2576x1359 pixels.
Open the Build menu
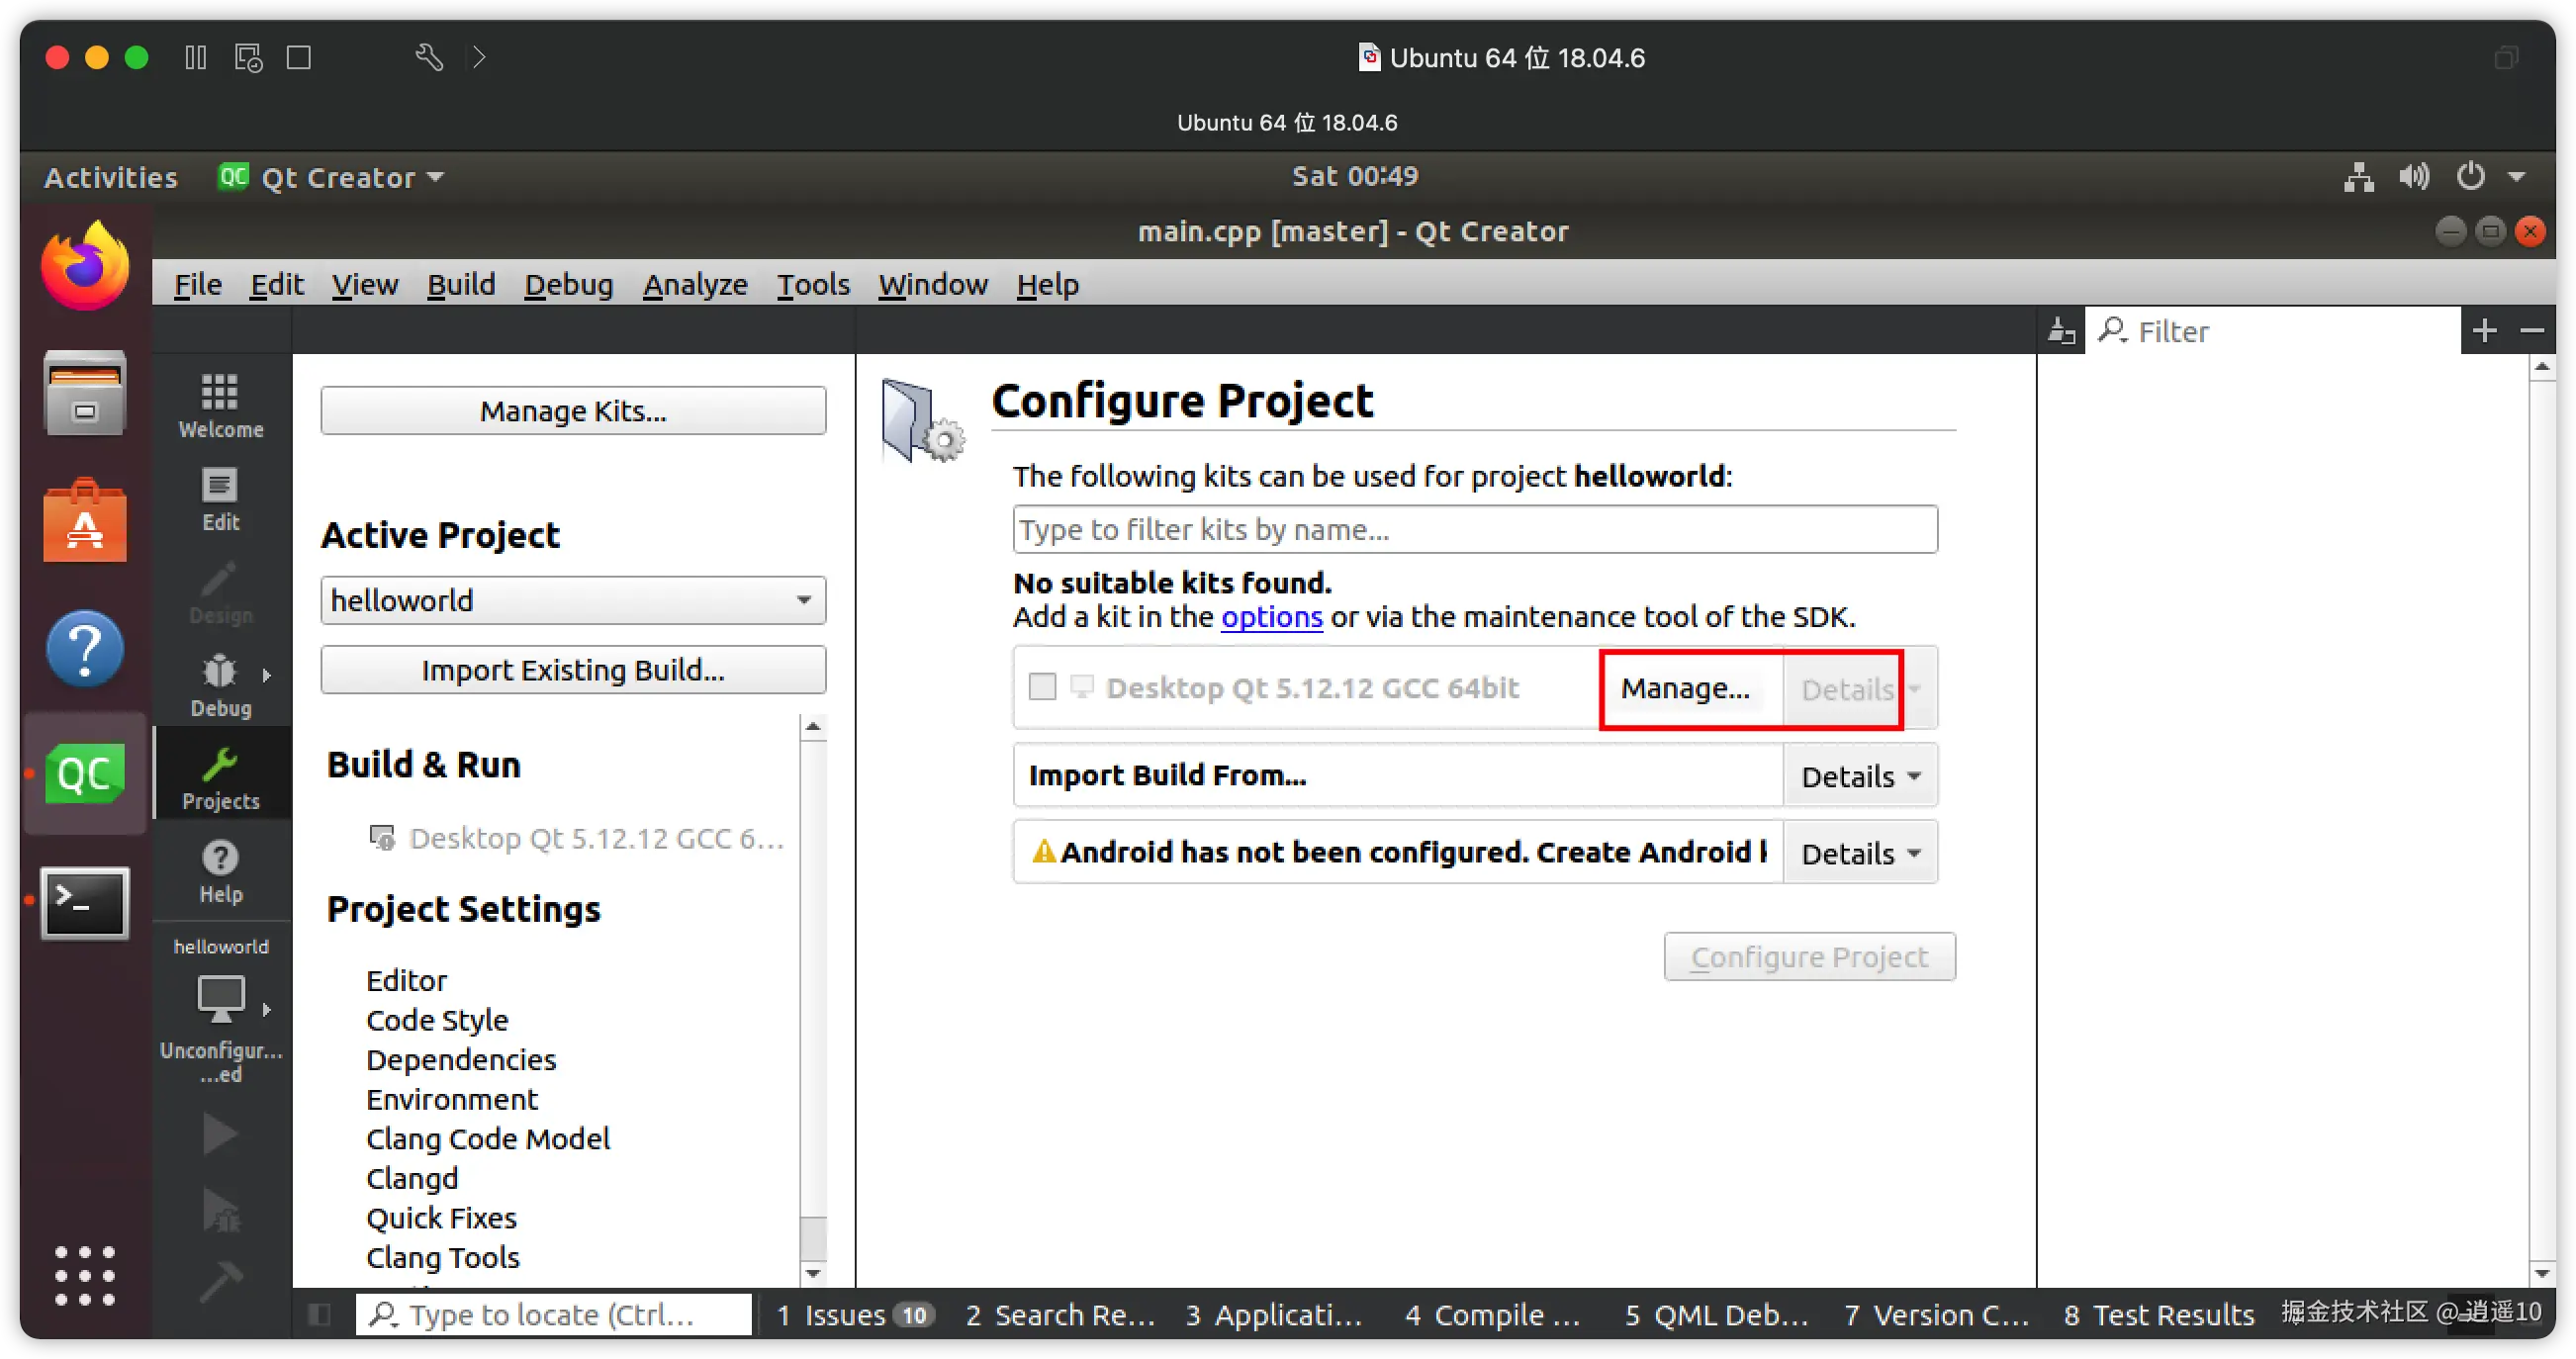click(461, 284)
